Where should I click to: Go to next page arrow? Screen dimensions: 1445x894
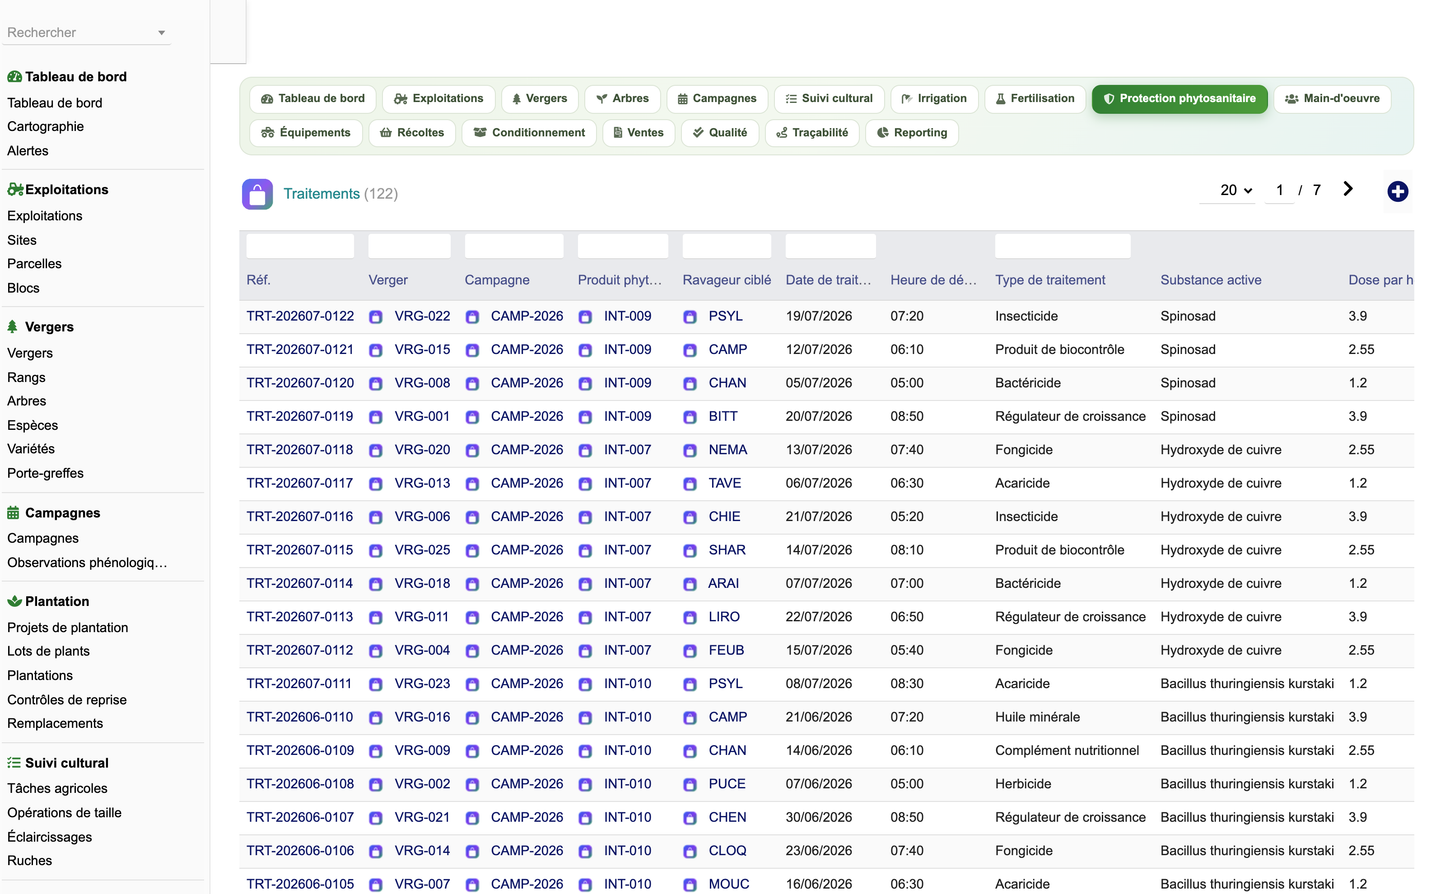pos(1348,189)
